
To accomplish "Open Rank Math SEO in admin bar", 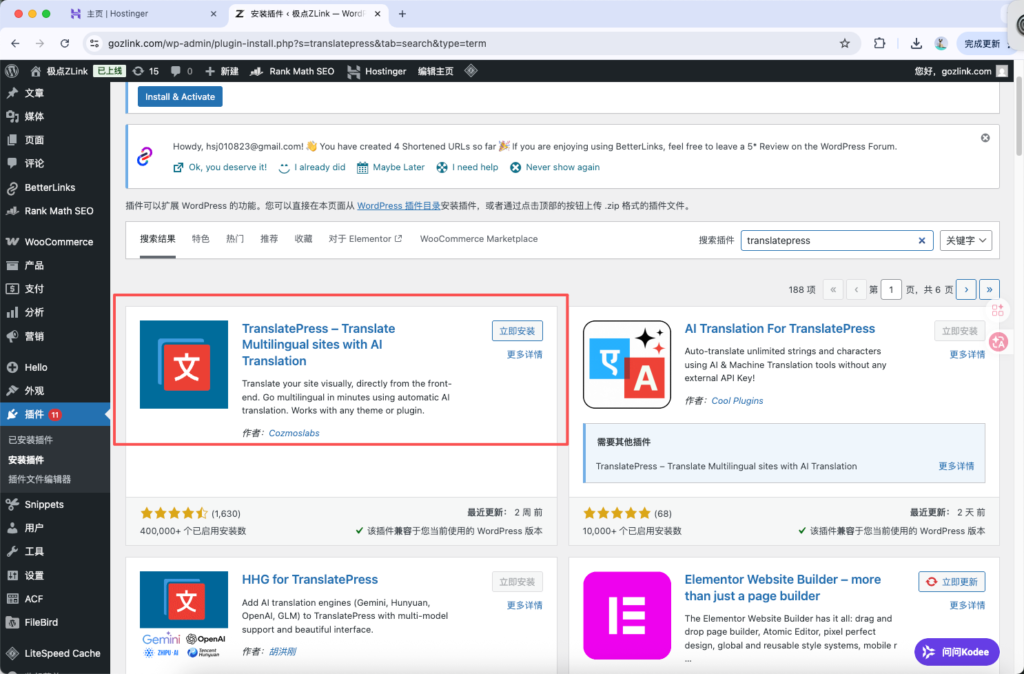I will [293, 71].
